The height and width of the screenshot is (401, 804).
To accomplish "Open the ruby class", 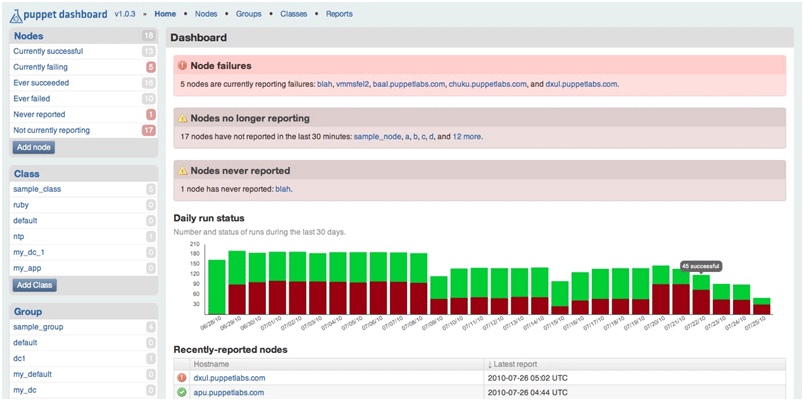I will [x=21, y=205].
